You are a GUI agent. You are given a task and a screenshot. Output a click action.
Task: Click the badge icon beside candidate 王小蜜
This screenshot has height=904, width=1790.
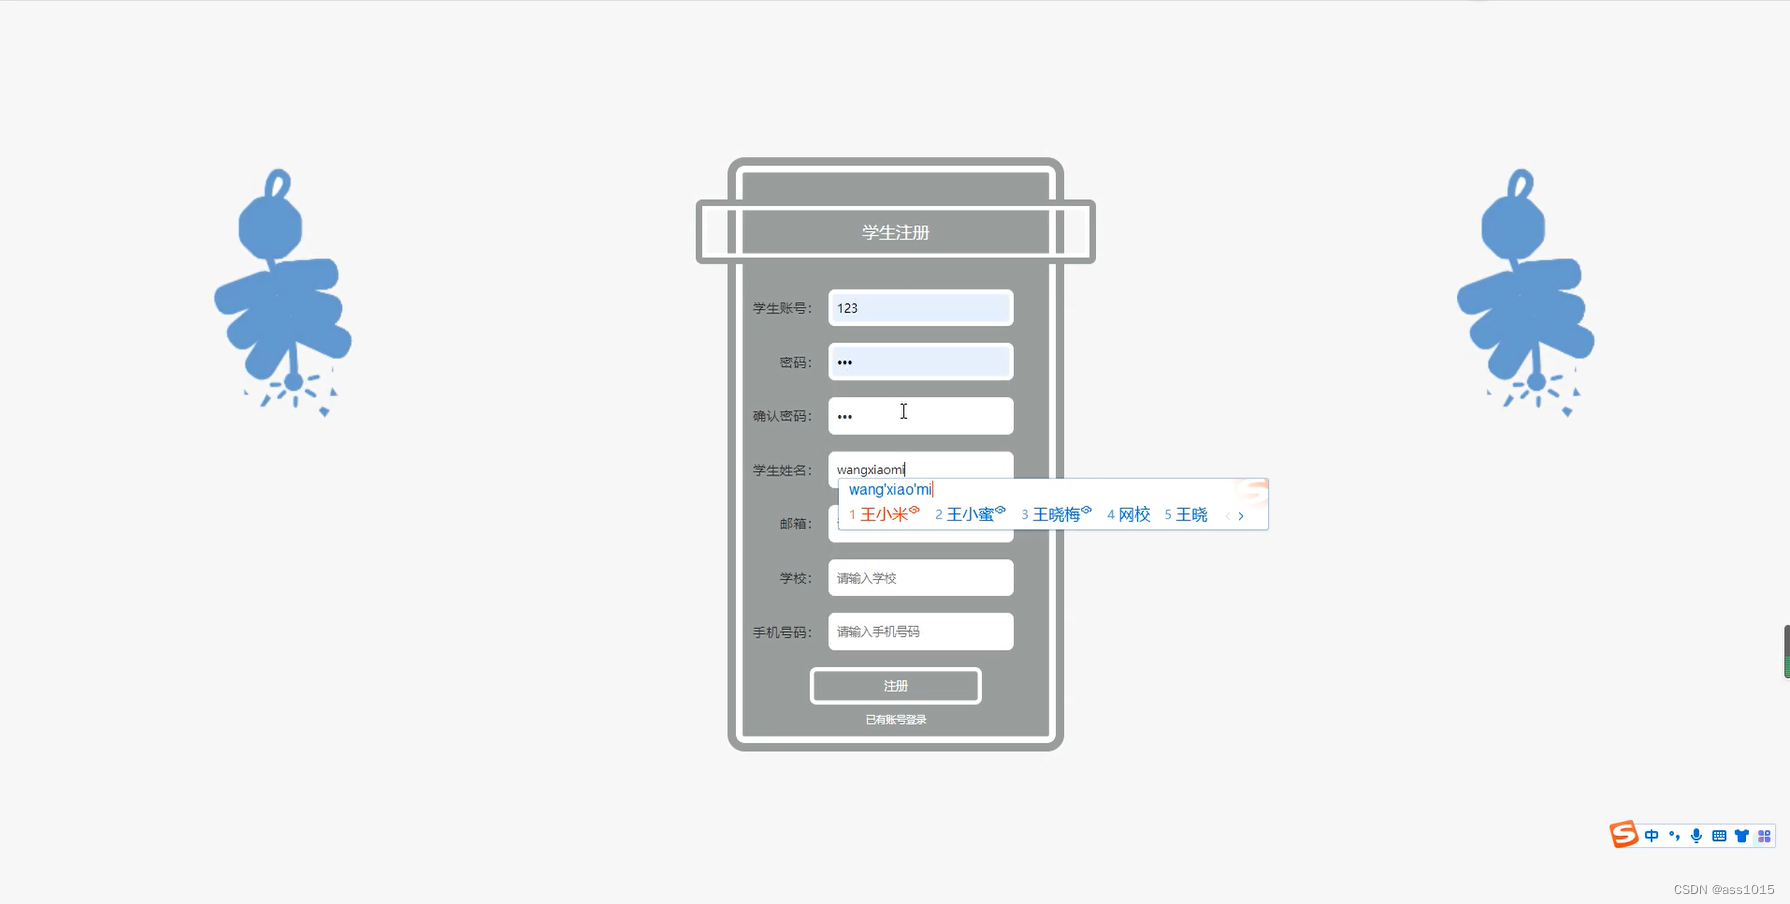click(x=1000, y=512)
